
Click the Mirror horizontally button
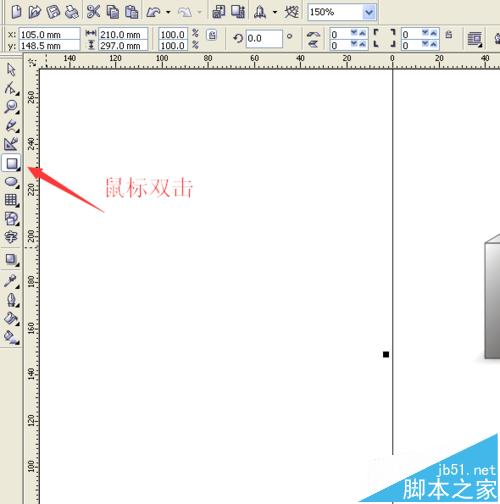(313, 34)
